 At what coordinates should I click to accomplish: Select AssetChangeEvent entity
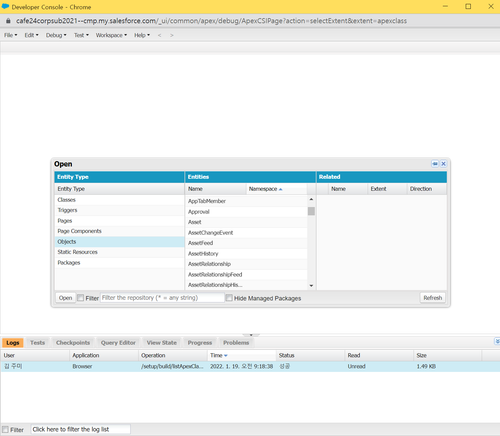(246, 233)
